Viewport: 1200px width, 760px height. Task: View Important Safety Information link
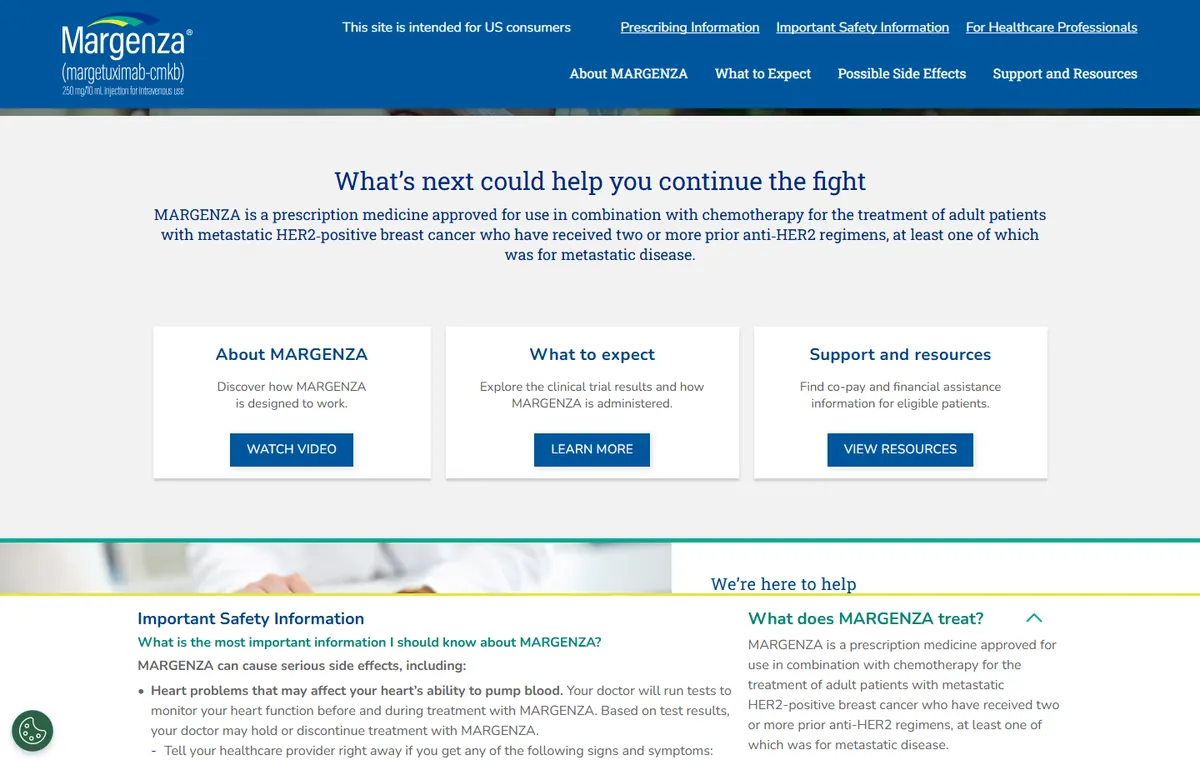863,28
